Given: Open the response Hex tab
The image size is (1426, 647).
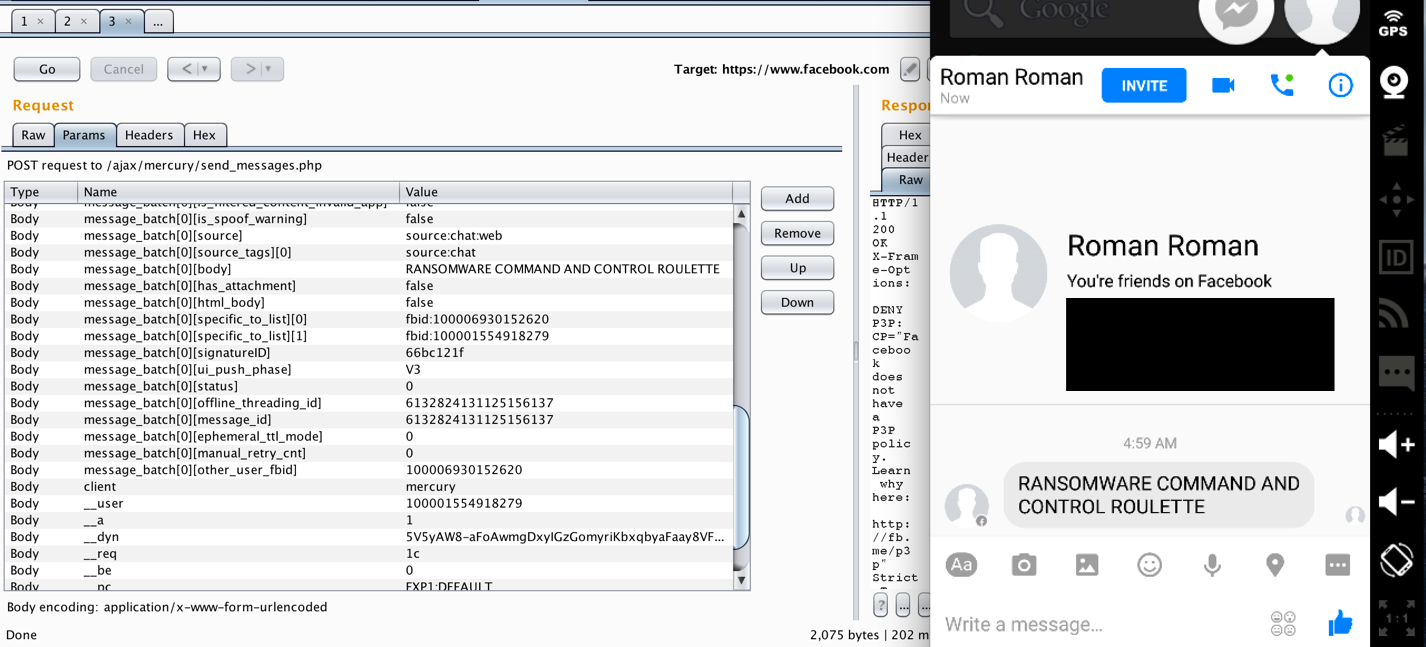Looking at the screenshot, I should 909,135.
